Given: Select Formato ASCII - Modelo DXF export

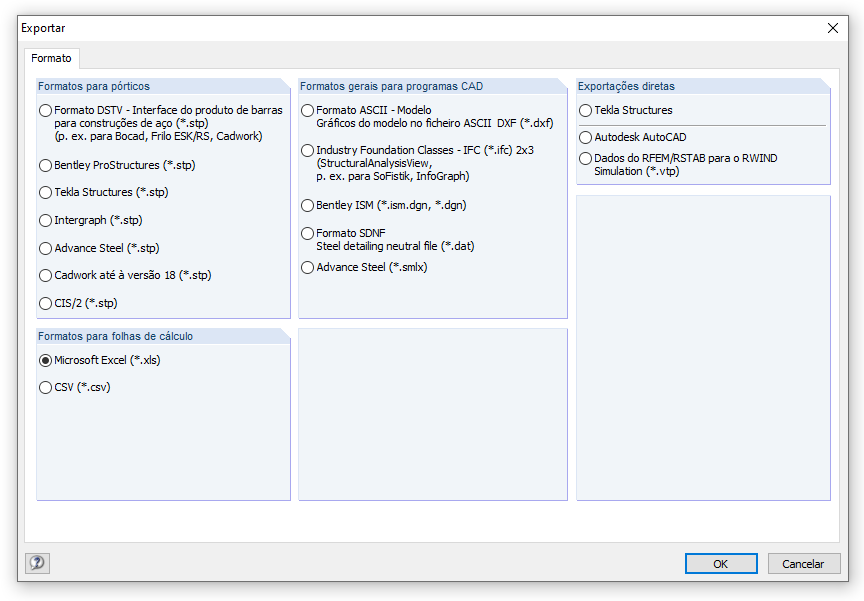Looking at the screenshot, I should pyautogui.click(x=308, y=111).
